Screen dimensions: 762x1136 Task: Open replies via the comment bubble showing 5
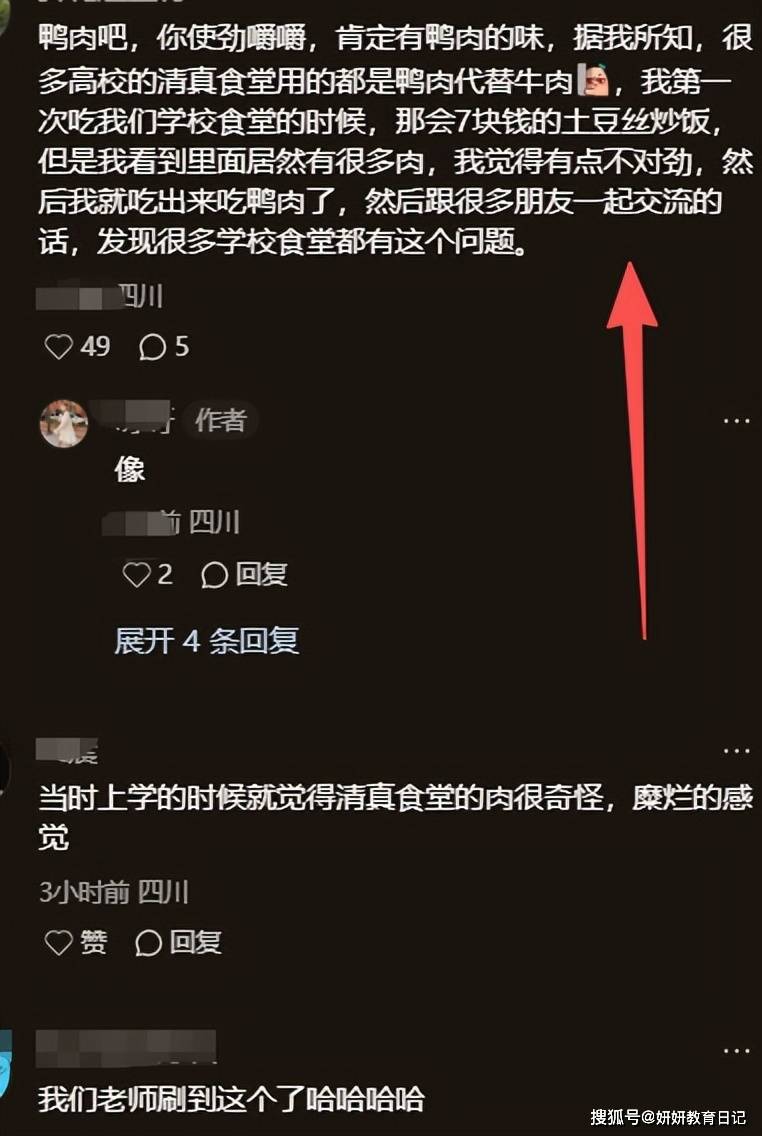151,347
